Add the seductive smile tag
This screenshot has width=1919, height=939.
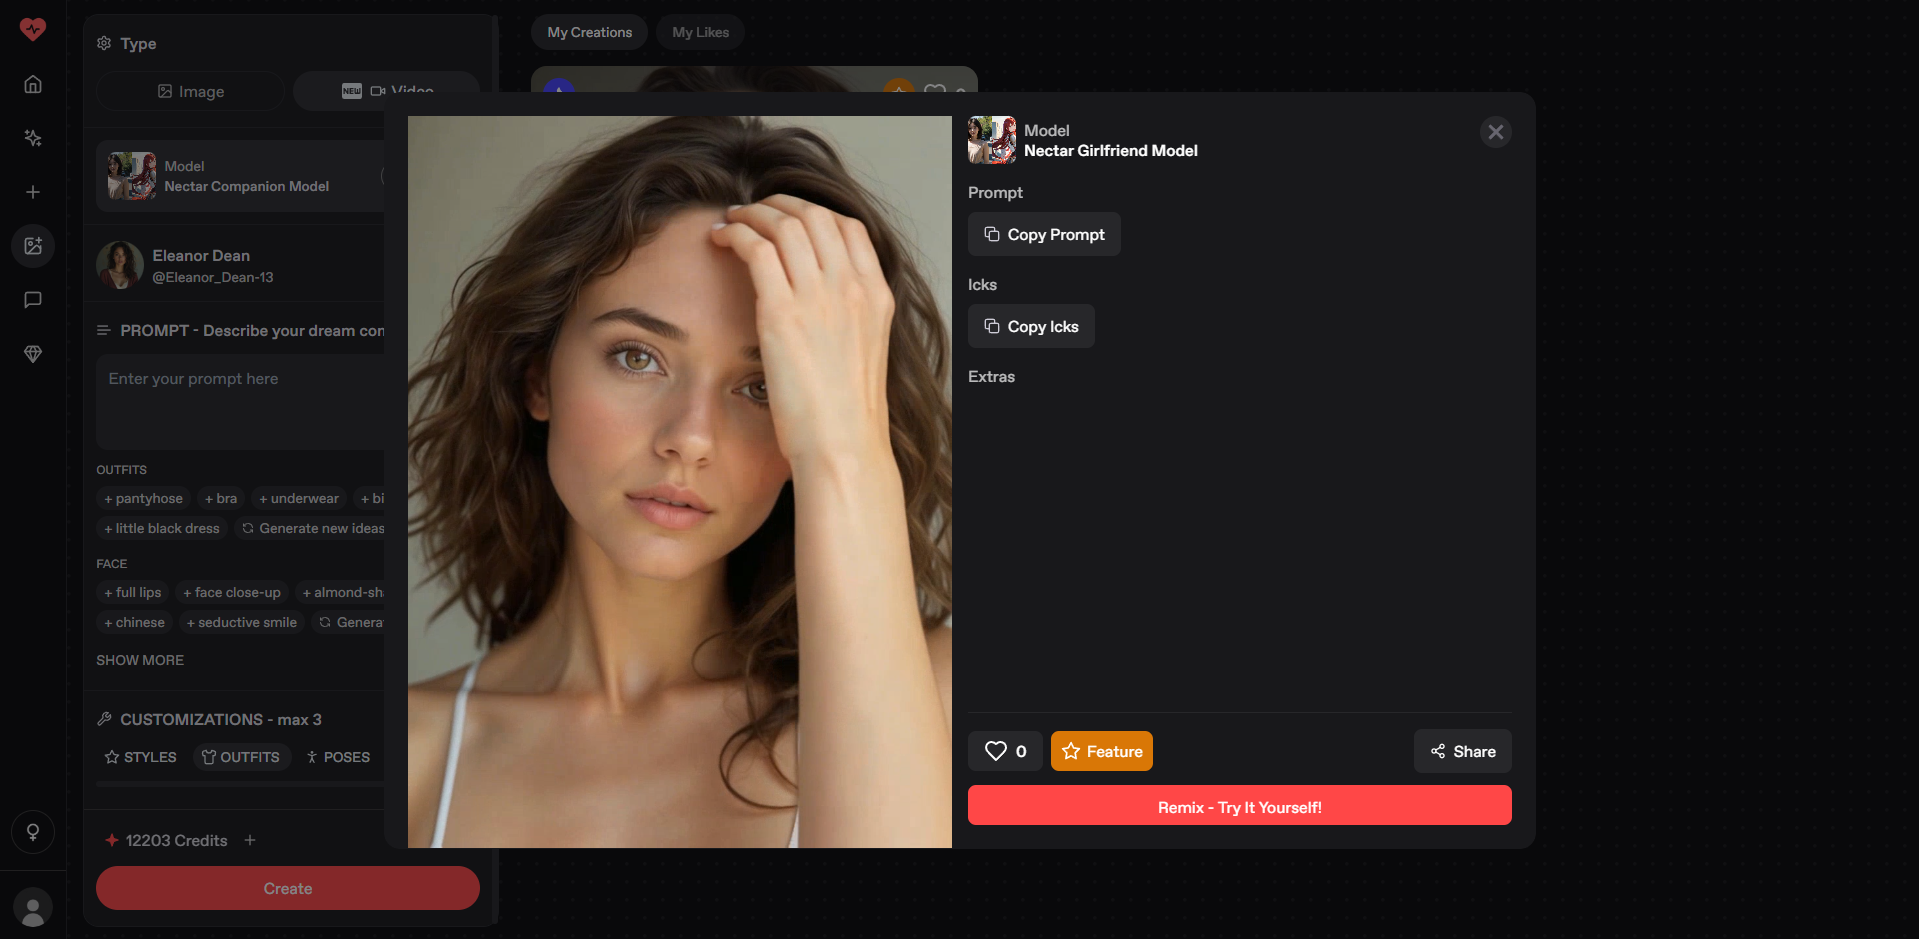[242, 622]
